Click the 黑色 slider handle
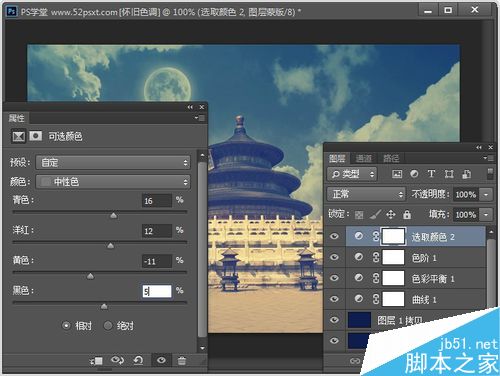The image size is (500, 376). tap(104, 306)
